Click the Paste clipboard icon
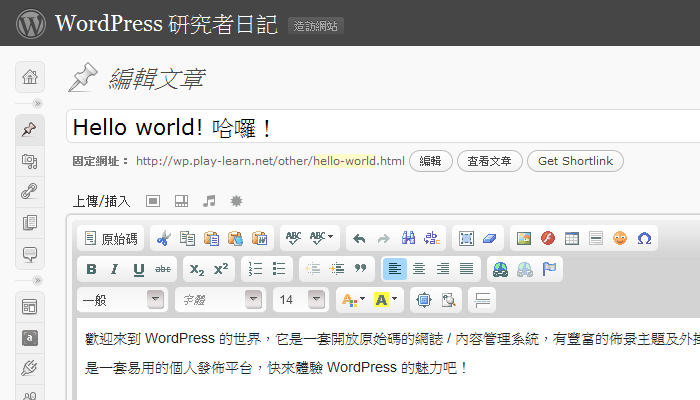 point(211,238)
